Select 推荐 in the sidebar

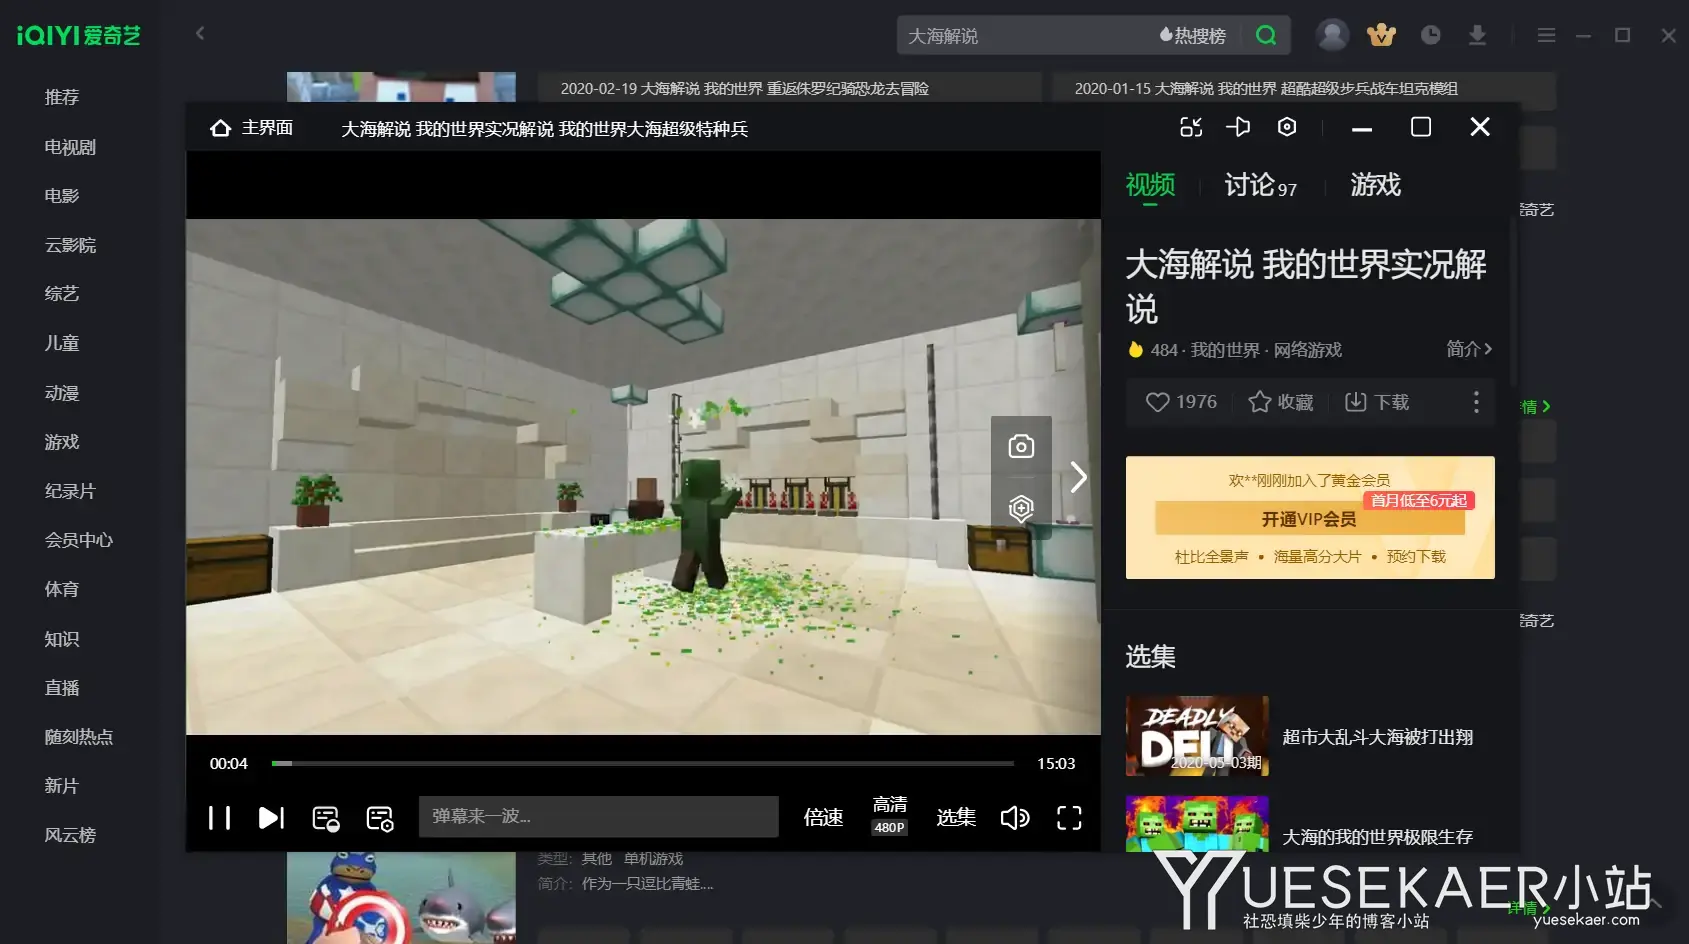62,97
